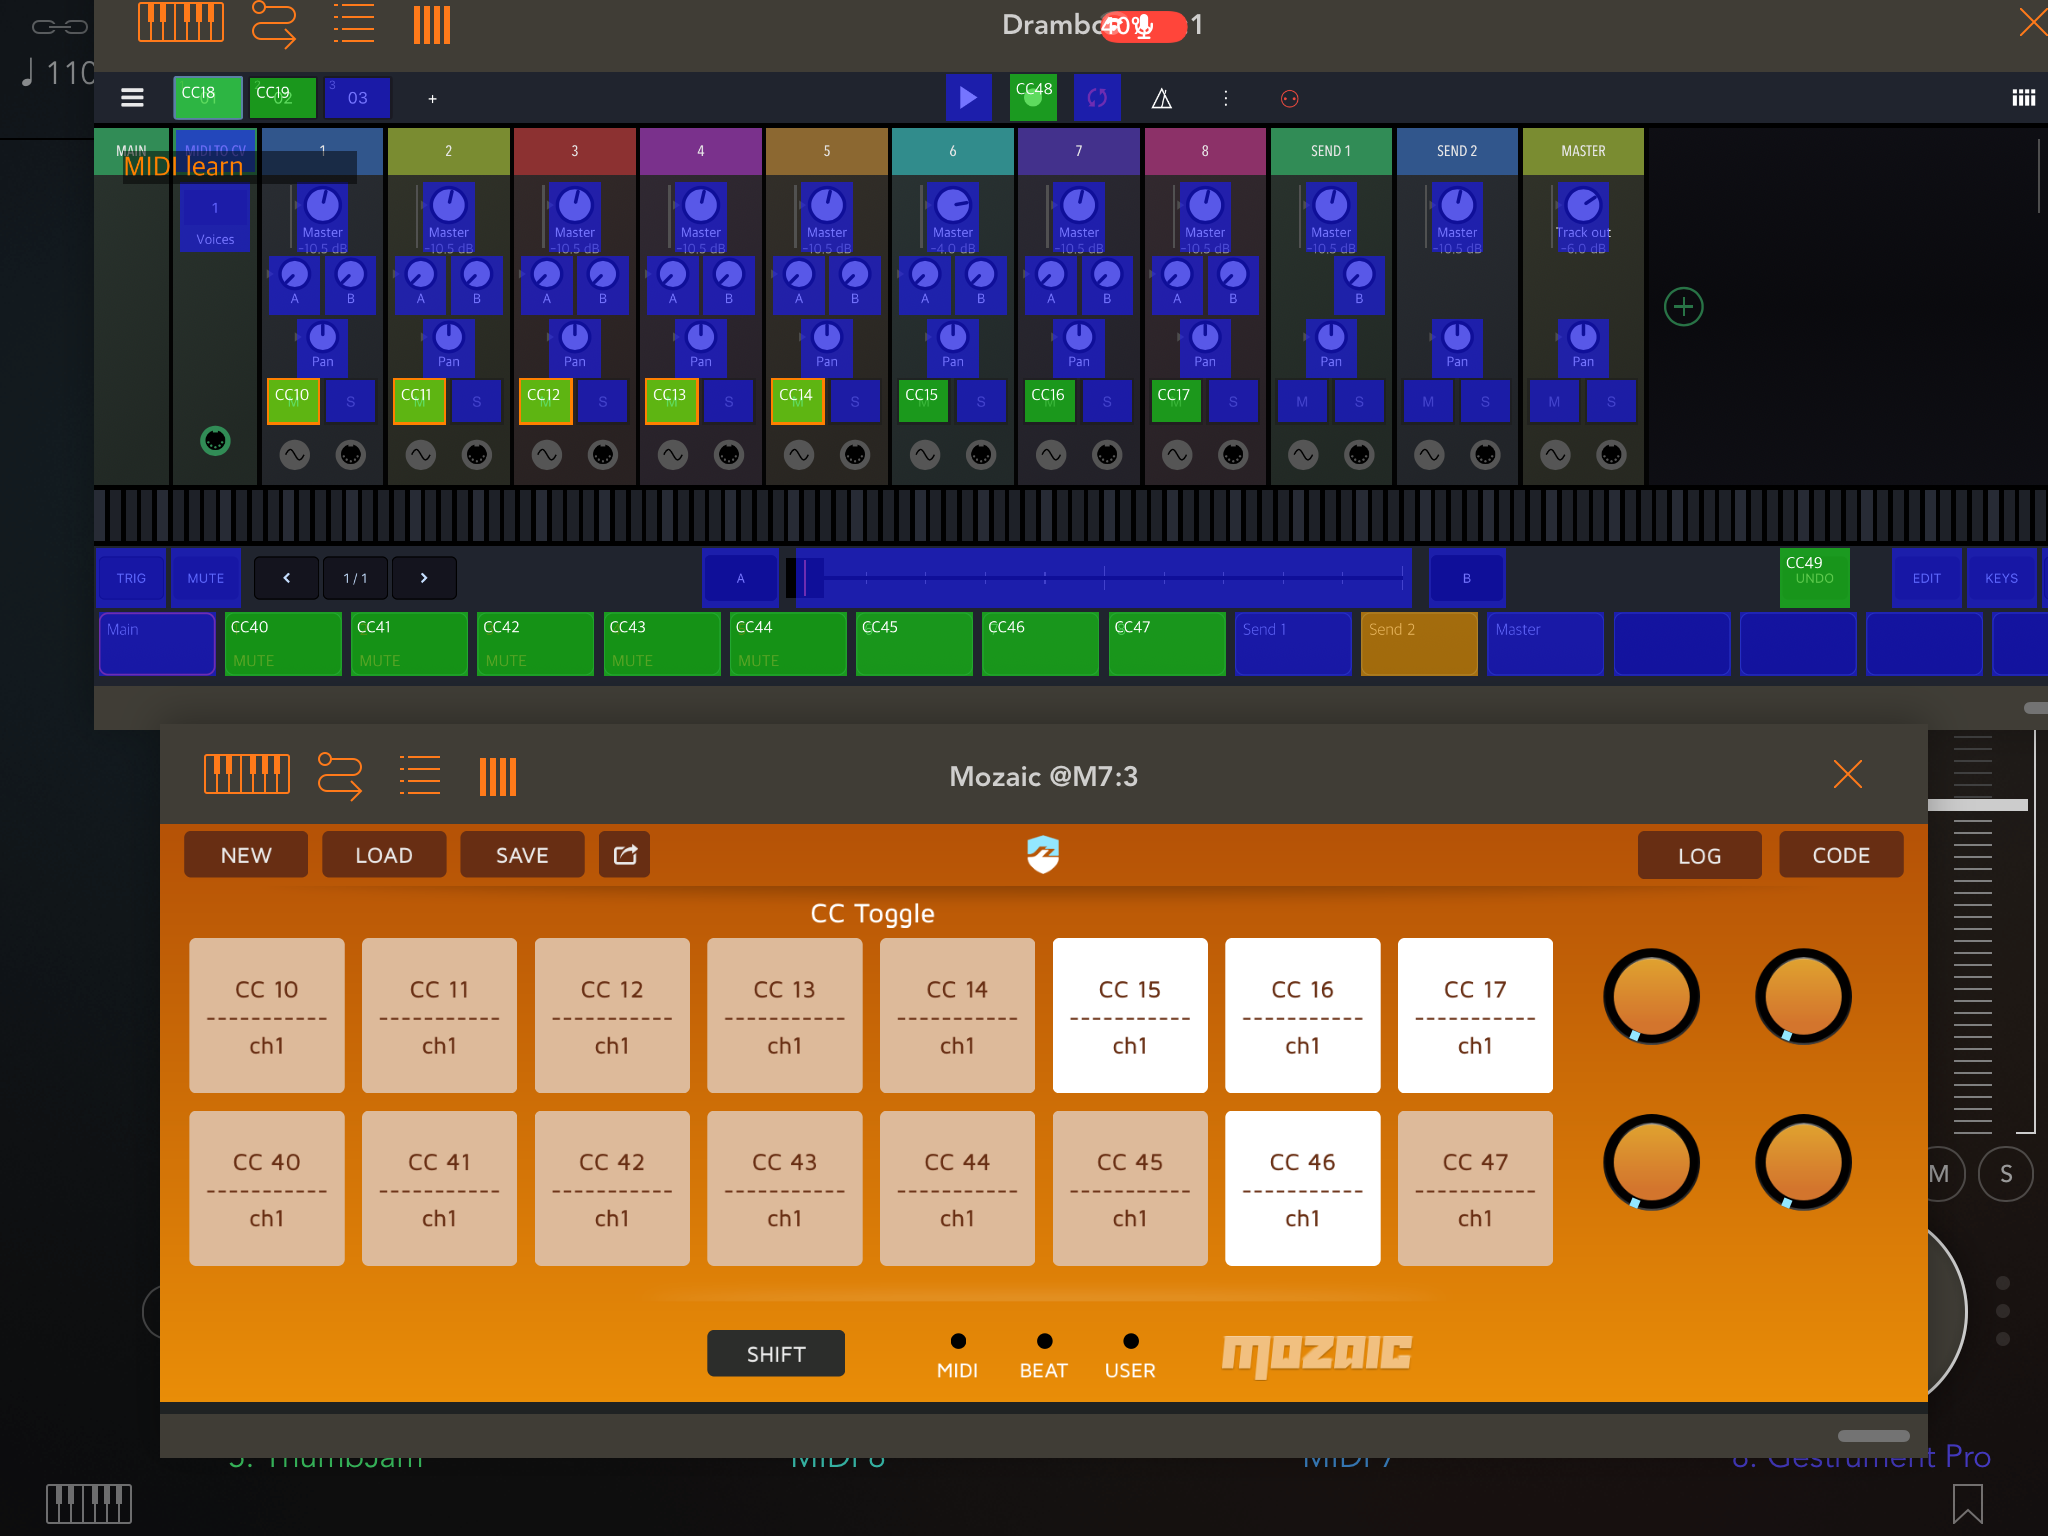Viewport: 2048px width, 1536px height.
Task: Click the Send 2 orange pad
Action: click(x=1419, y=644)
